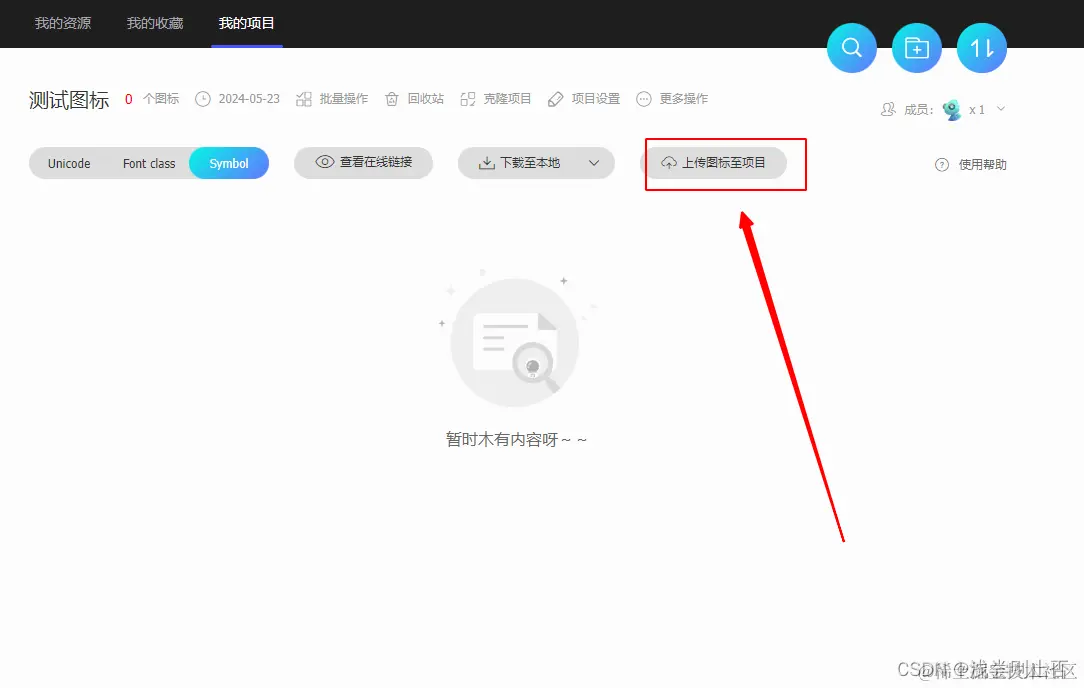1084x688 pixels.
Task: Click 上传图标至项目 upload button
Action: [724, 165]
